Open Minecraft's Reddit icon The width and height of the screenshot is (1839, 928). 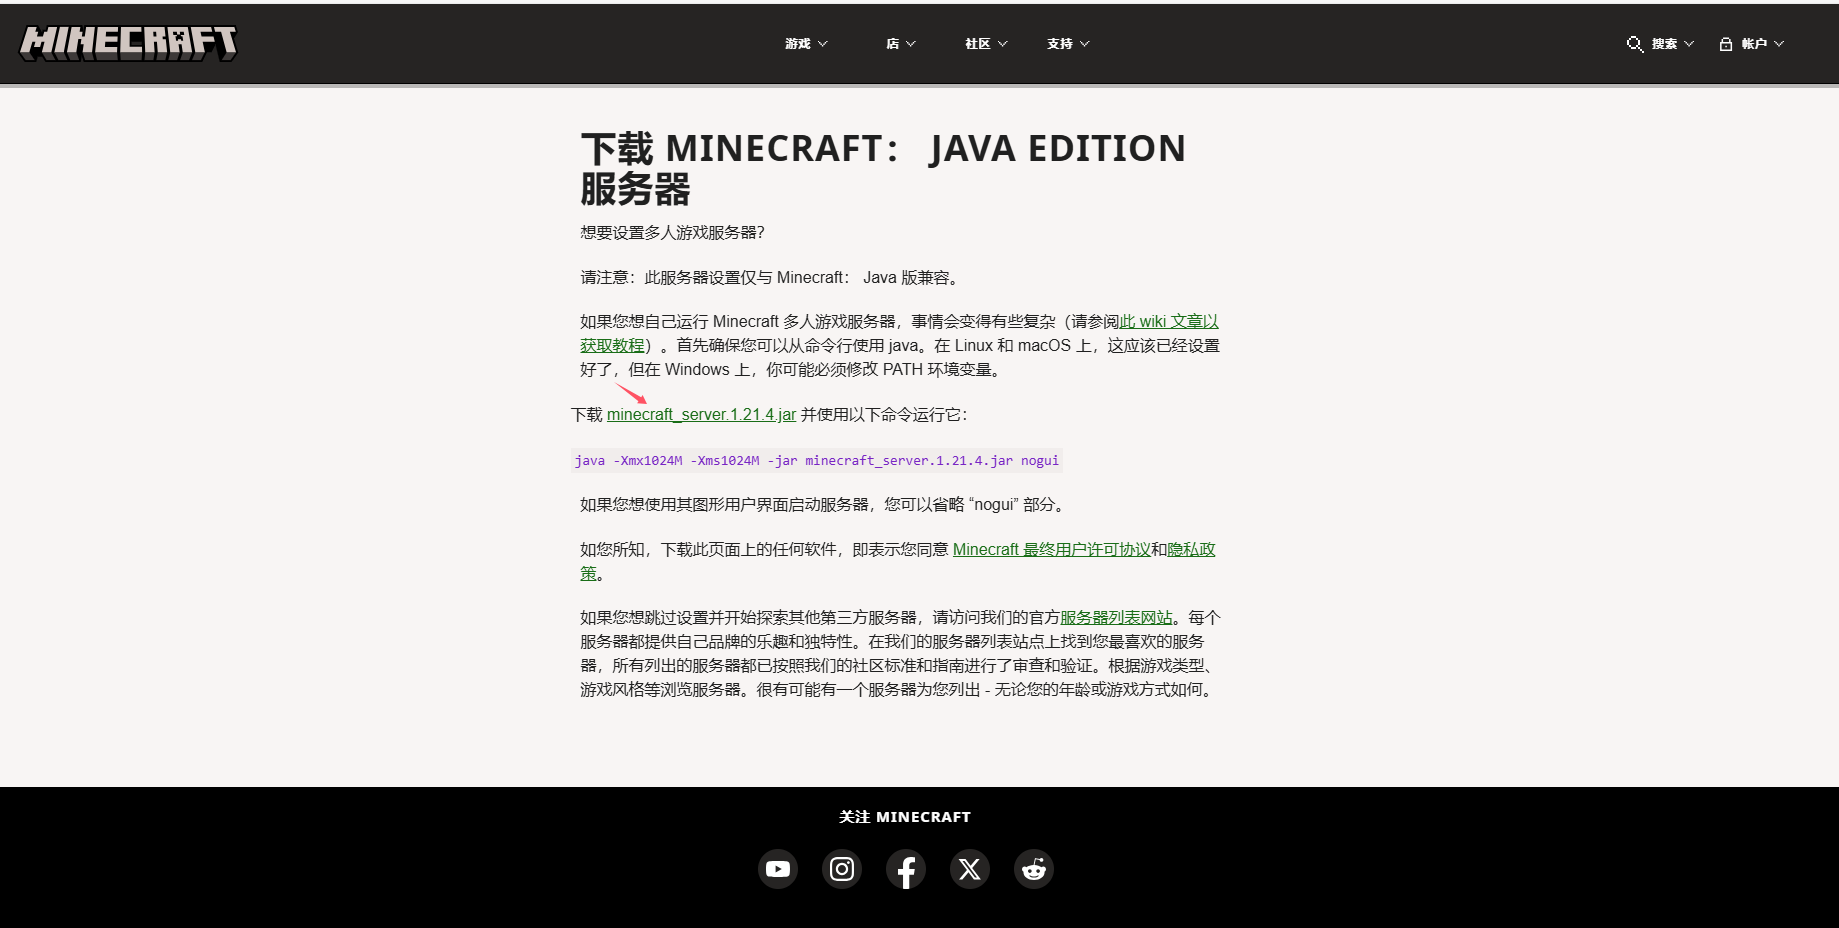(x=1034, y=869)
